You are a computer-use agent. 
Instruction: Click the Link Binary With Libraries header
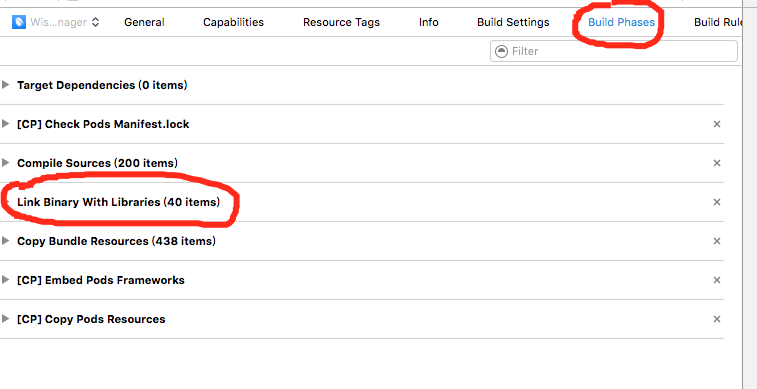[118, 202]
